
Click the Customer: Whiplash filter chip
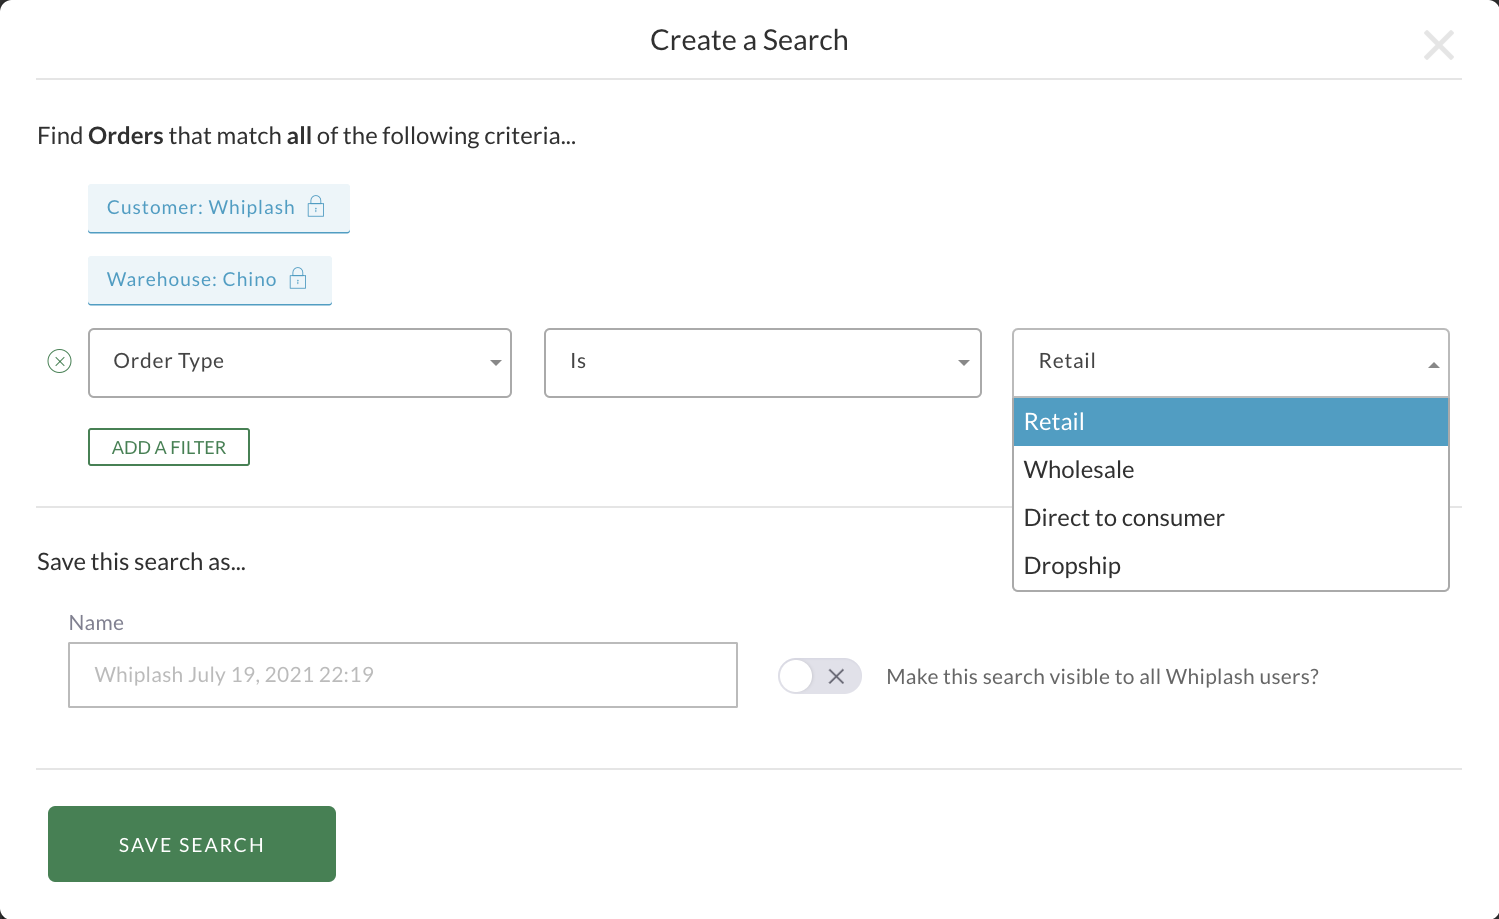pos(200,207)
